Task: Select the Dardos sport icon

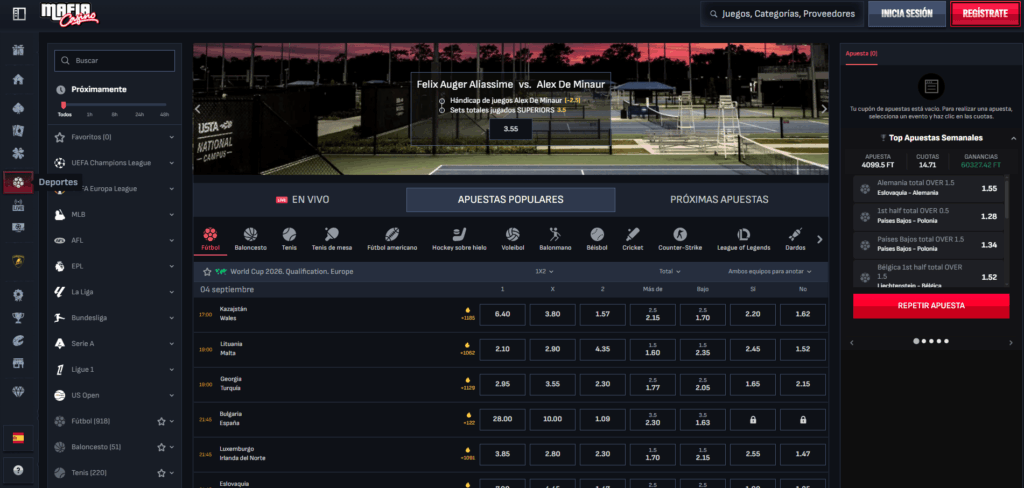Action: [795, 238]
